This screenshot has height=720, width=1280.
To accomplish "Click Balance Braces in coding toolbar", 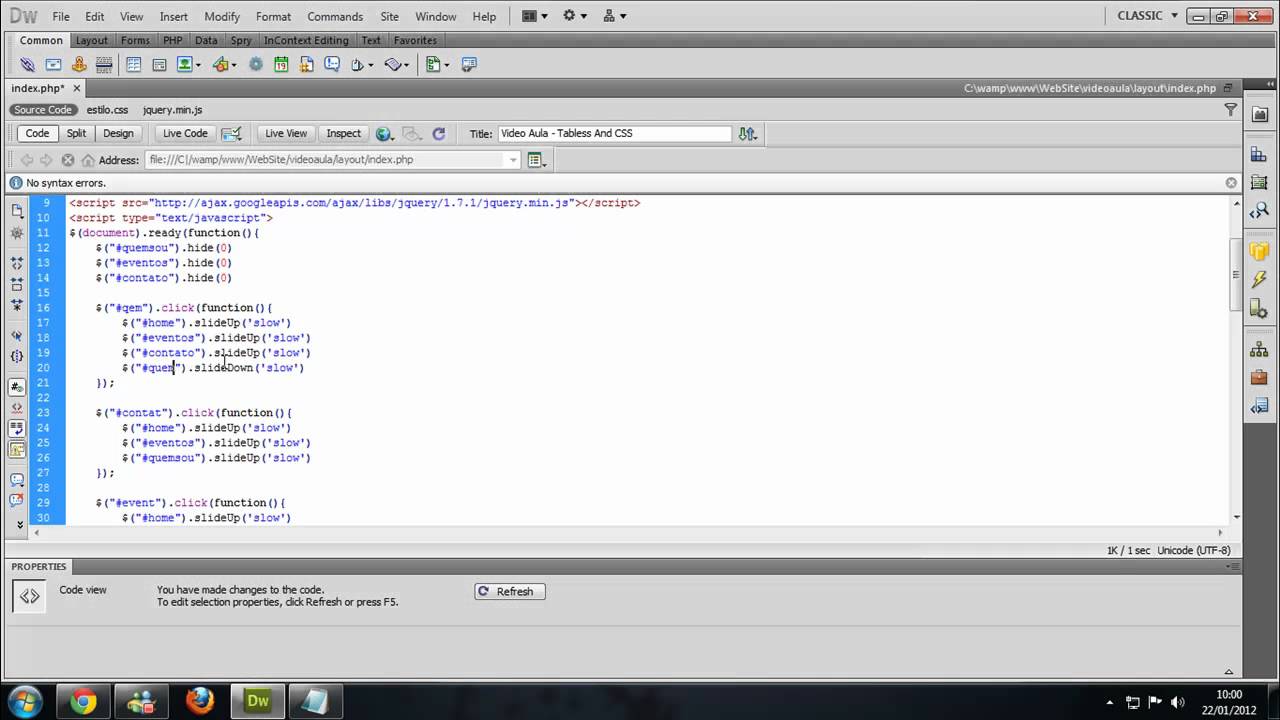I will click(x=17, y=356).
